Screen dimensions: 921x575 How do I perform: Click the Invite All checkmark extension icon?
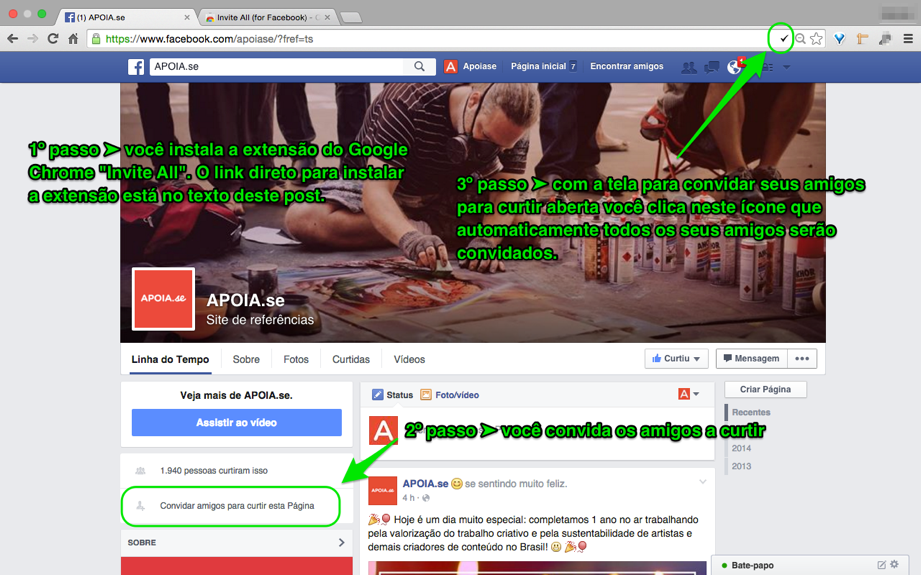point(784,39)
